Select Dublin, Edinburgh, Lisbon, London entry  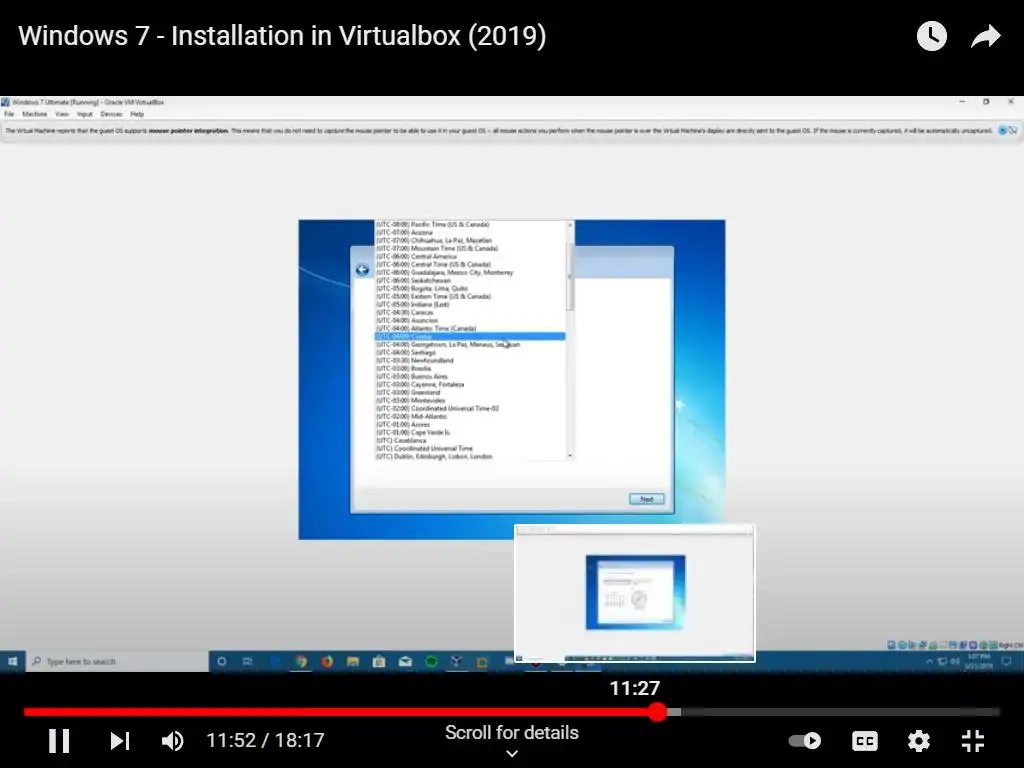pyautogui.click(x=470, y=456)
